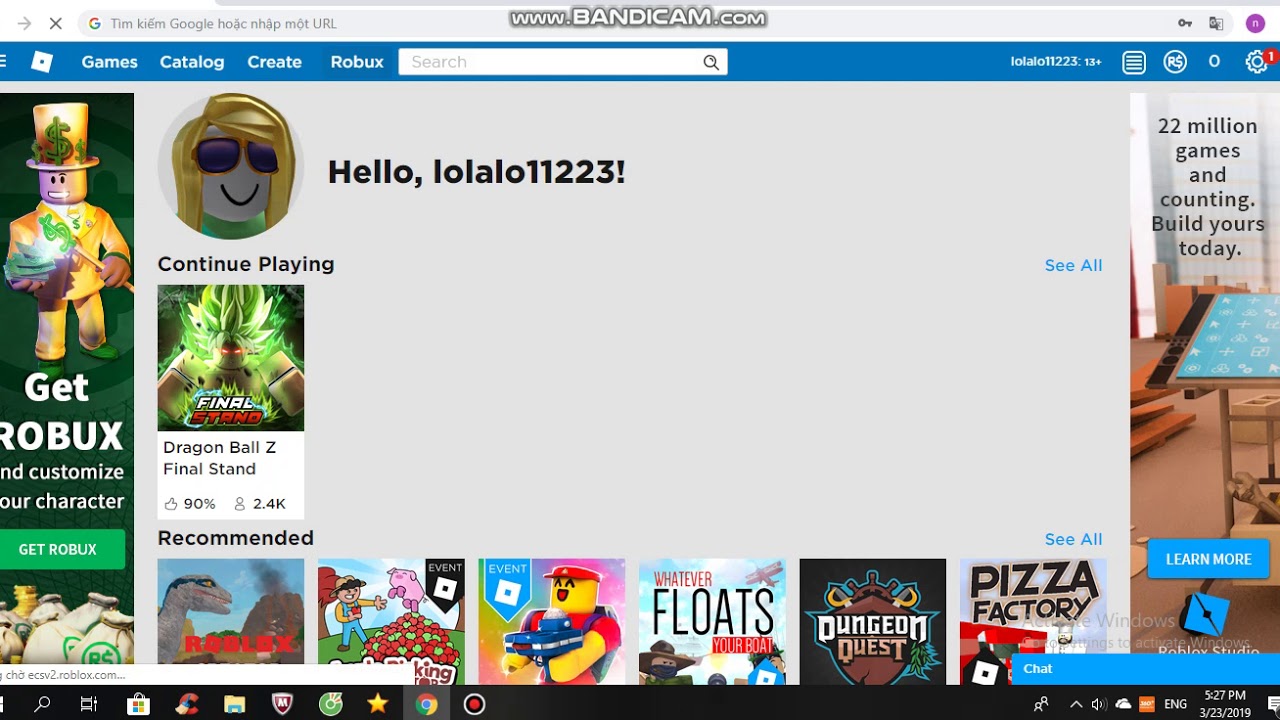The image size is (1280, 720).
Task: Click the volume speaker icon
Action: [1098, 704]
